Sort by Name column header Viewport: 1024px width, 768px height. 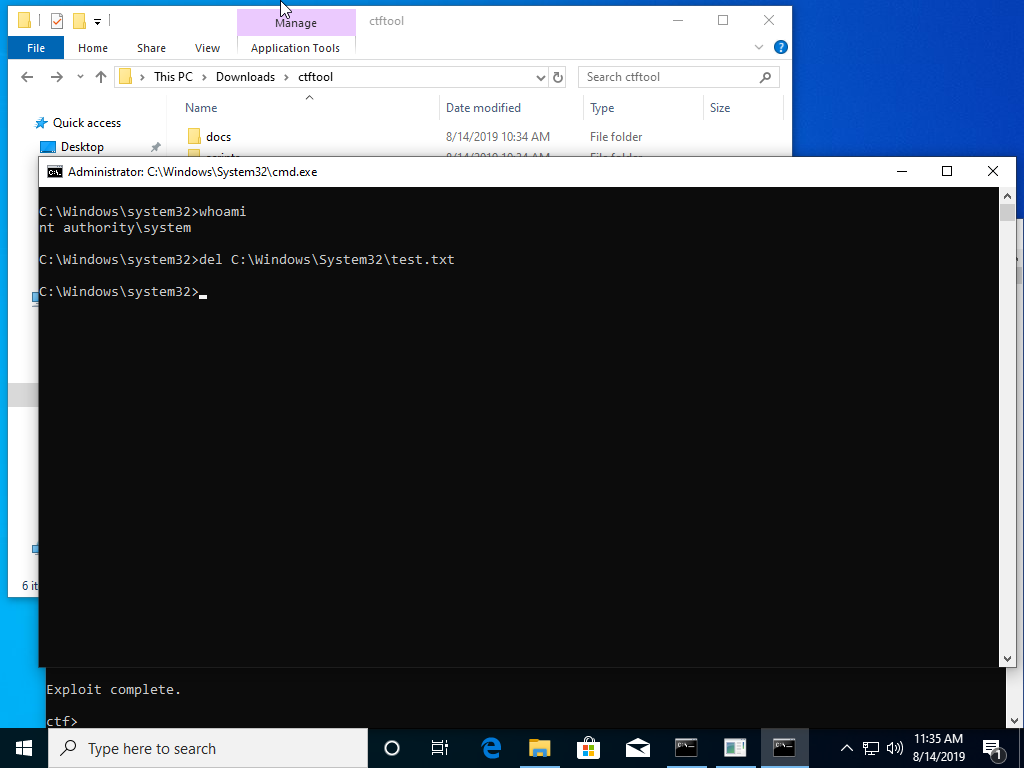pos(200,108)
